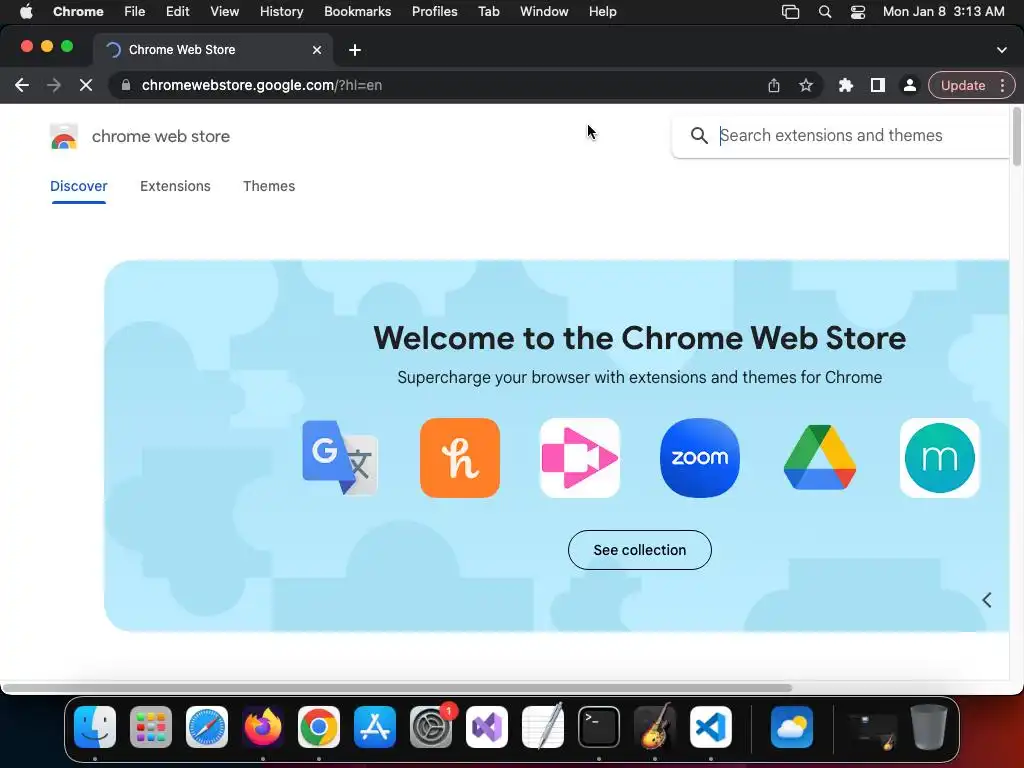Switch to the Discover tab
The height and width of the screenshot is (768, 1024).
(79, 186)
